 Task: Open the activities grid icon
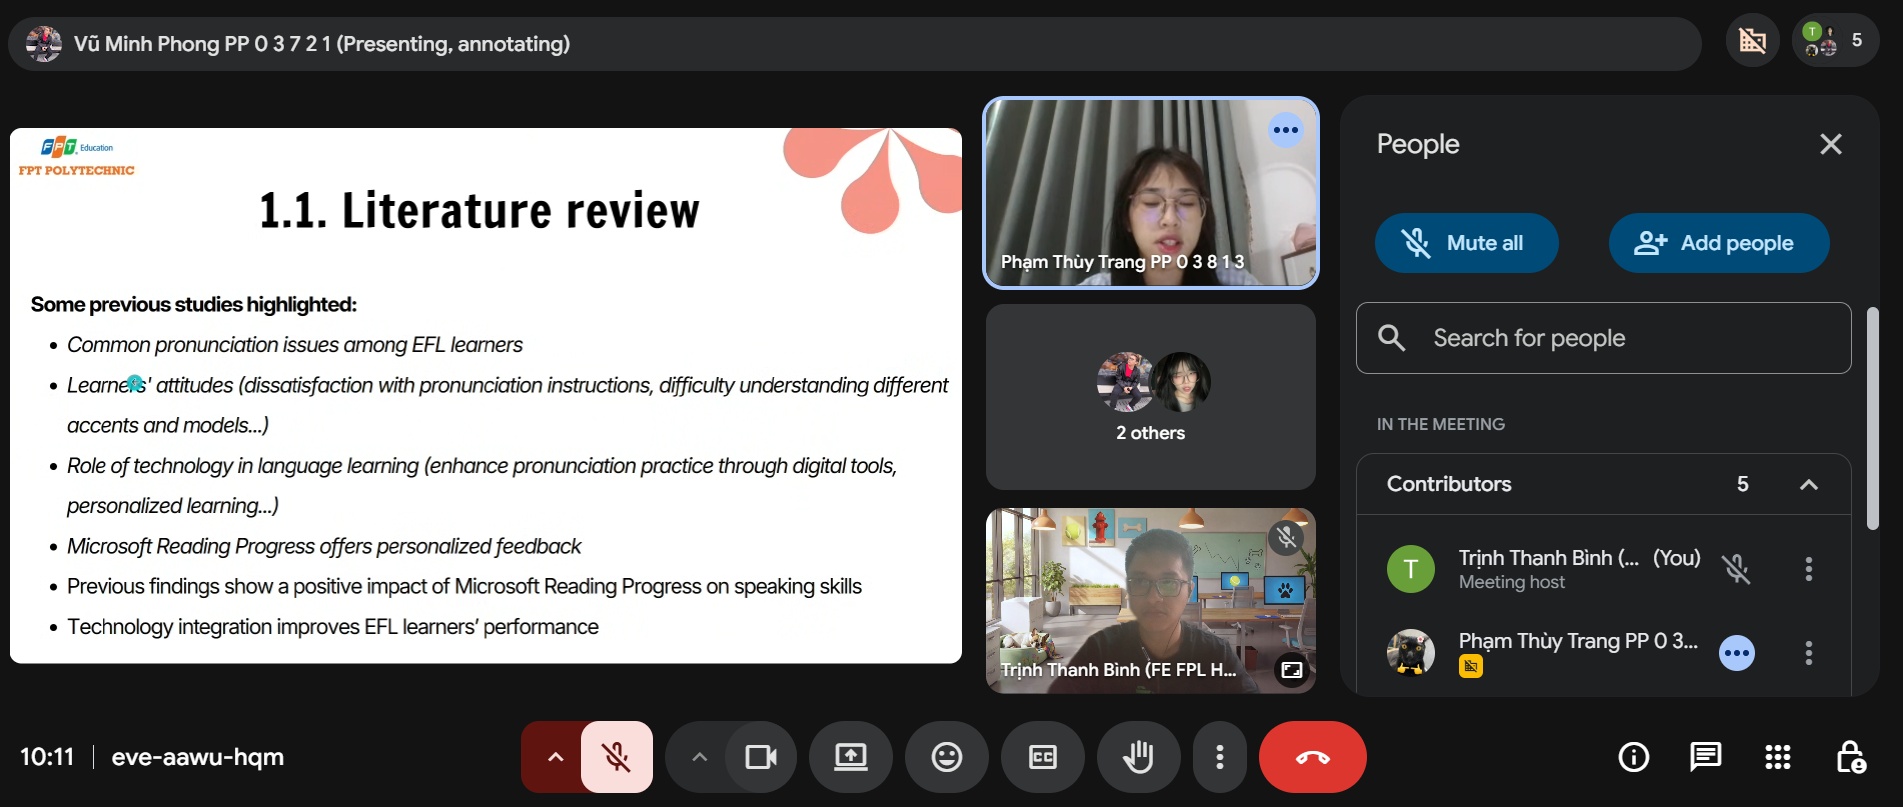pos(1777,757)
